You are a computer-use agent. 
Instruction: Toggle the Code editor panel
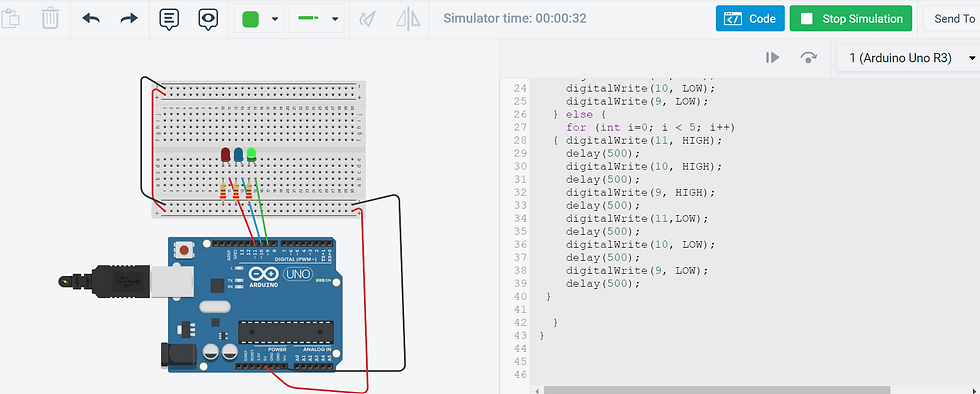tap(750, 19)
